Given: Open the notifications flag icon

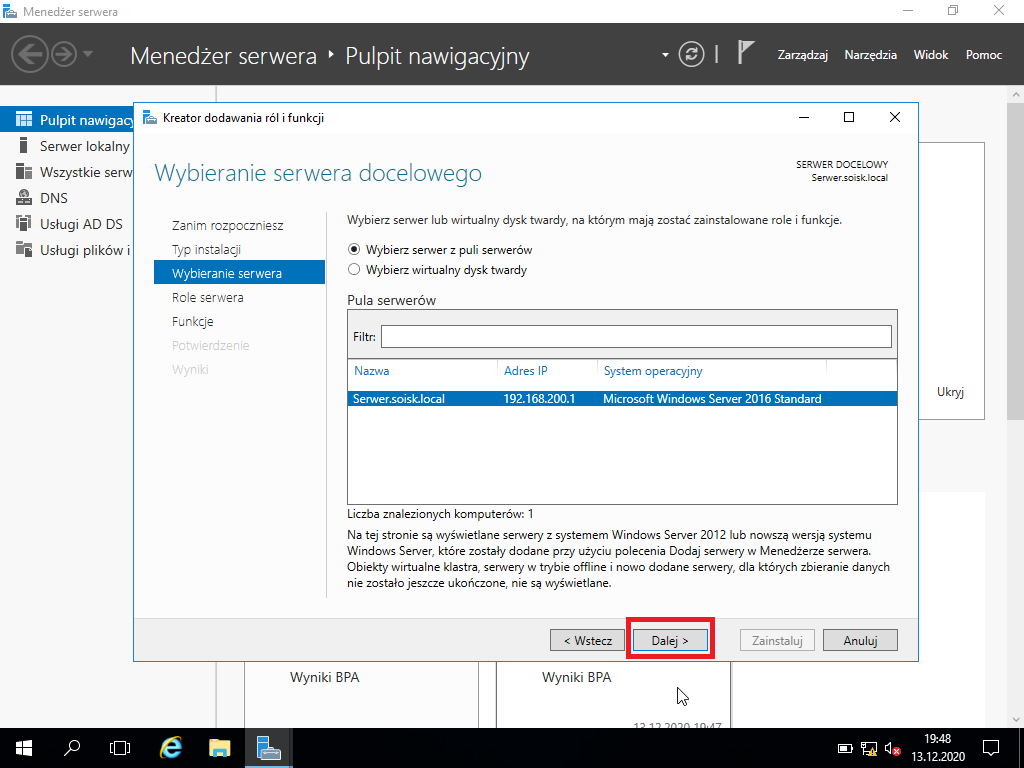Looking at the screenshot, I should [745, 52].
